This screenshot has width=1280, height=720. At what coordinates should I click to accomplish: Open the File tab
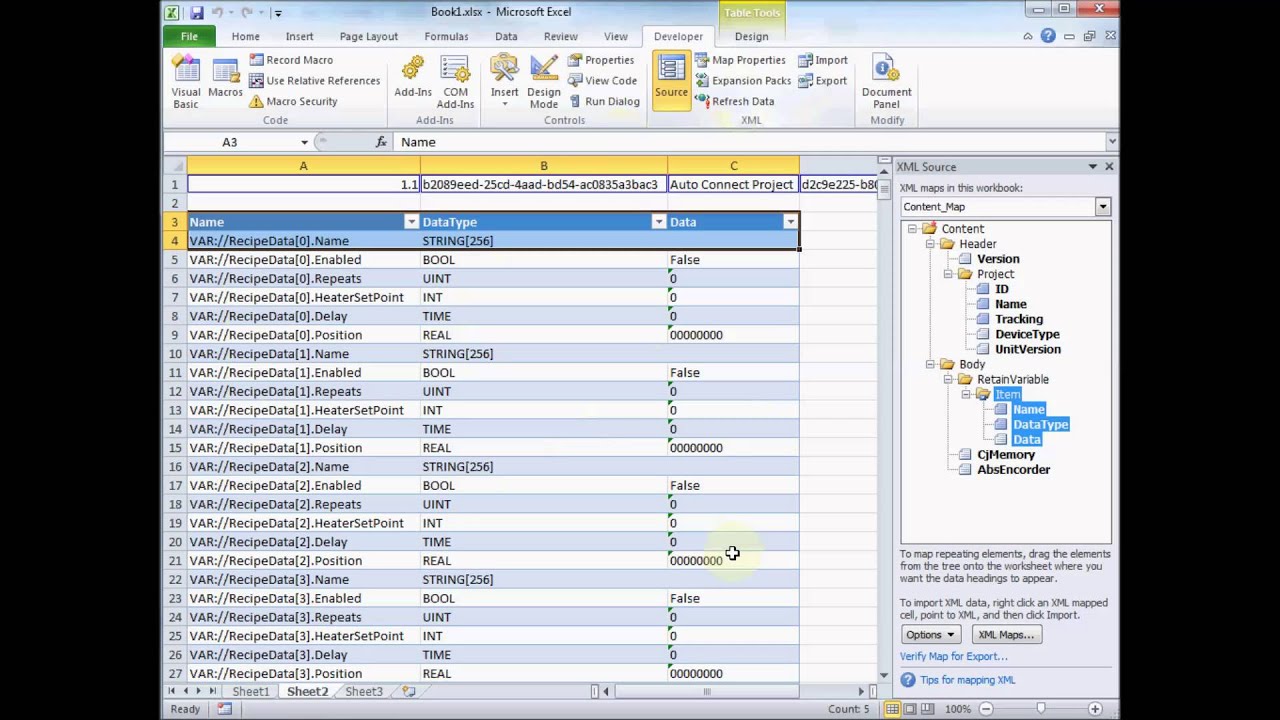click(x=189, y=36)
